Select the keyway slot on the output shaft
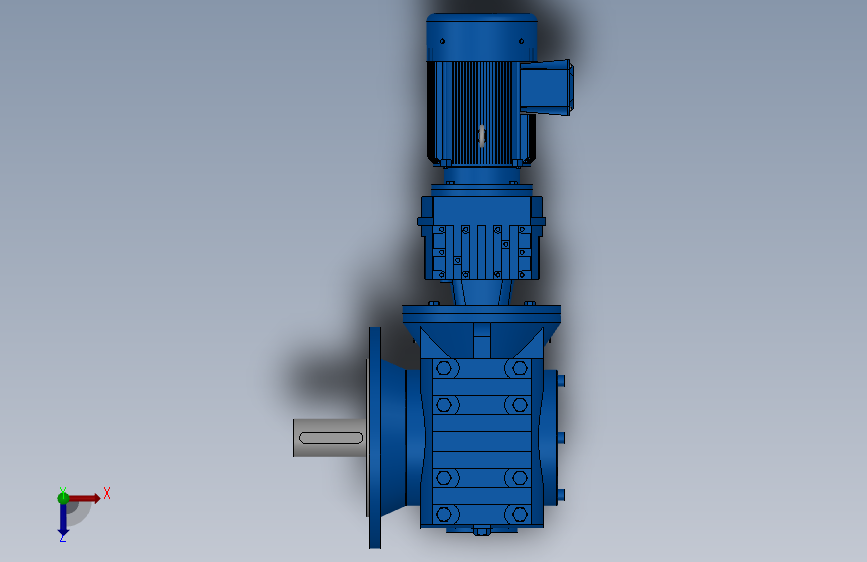Viewport: 867px width, 562px height. coord(331,438)
